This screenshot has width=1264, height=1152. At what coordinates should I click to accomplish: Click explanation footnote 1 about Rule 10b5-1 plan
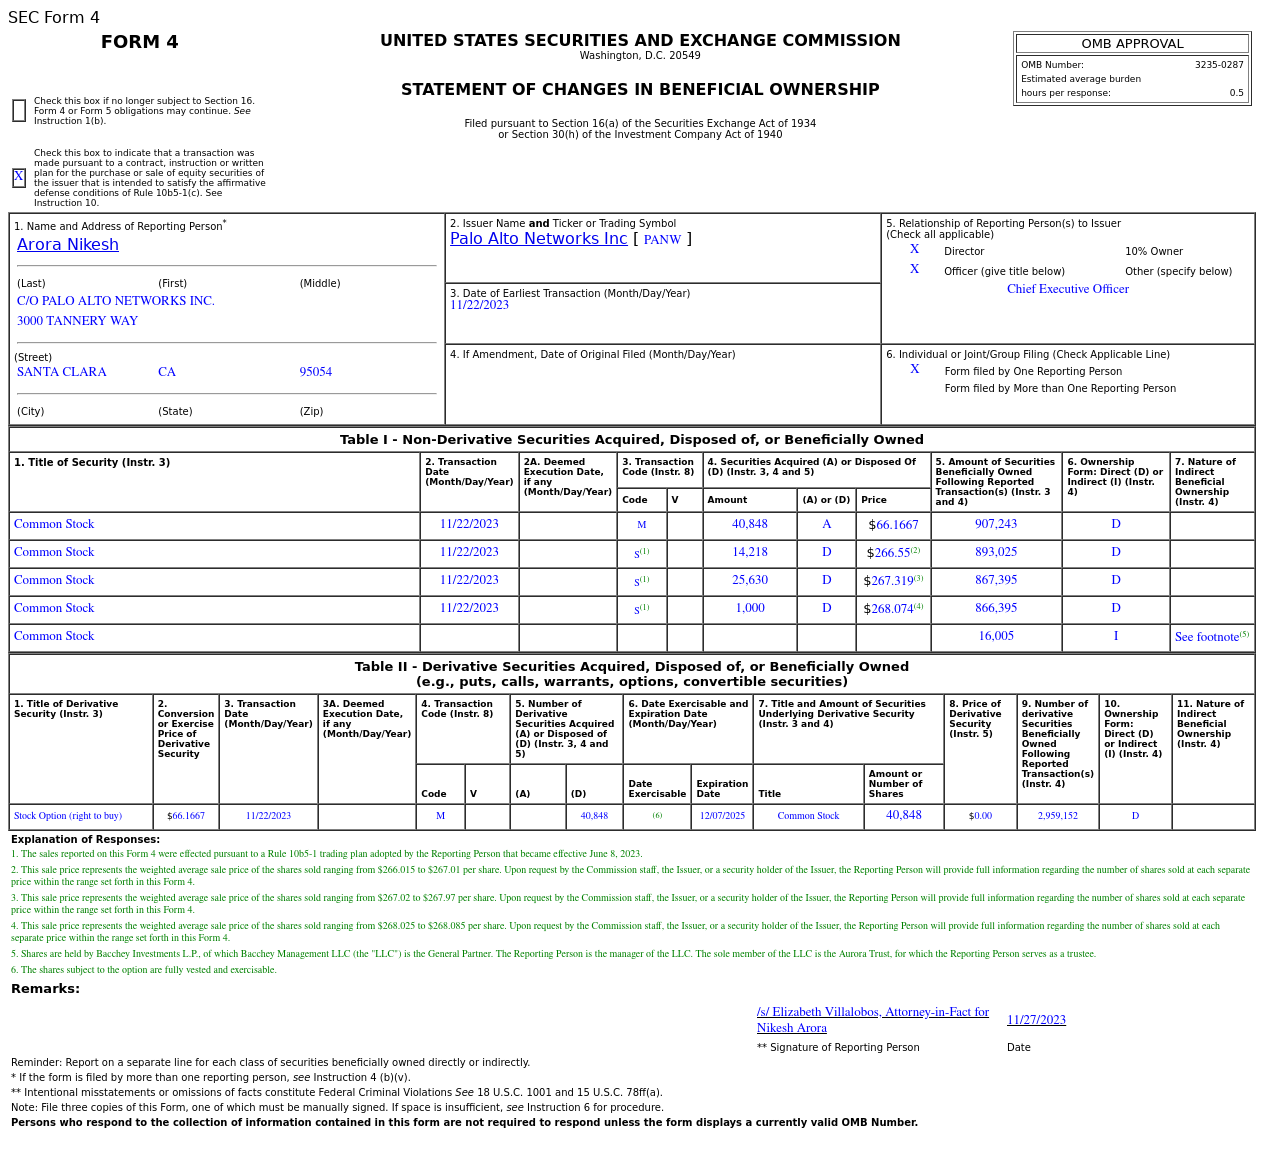point(327,854)
